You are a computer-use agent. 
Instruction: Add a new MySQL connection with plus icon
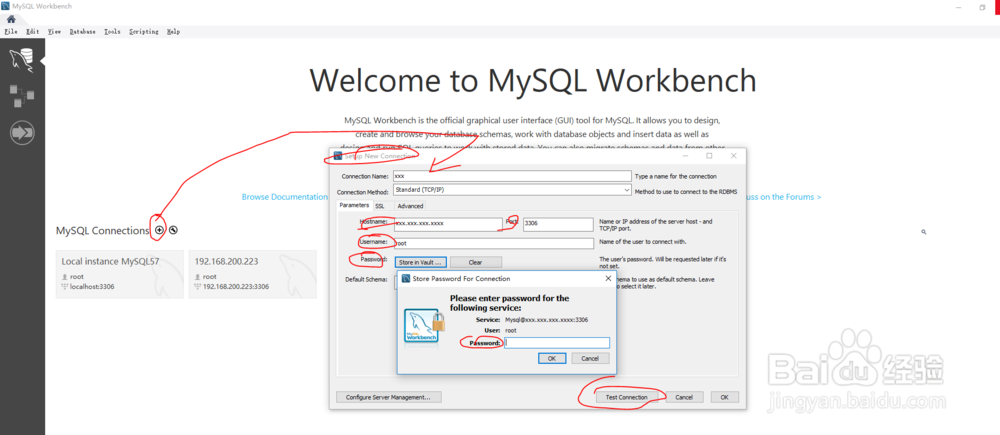(x=159, y=230)
